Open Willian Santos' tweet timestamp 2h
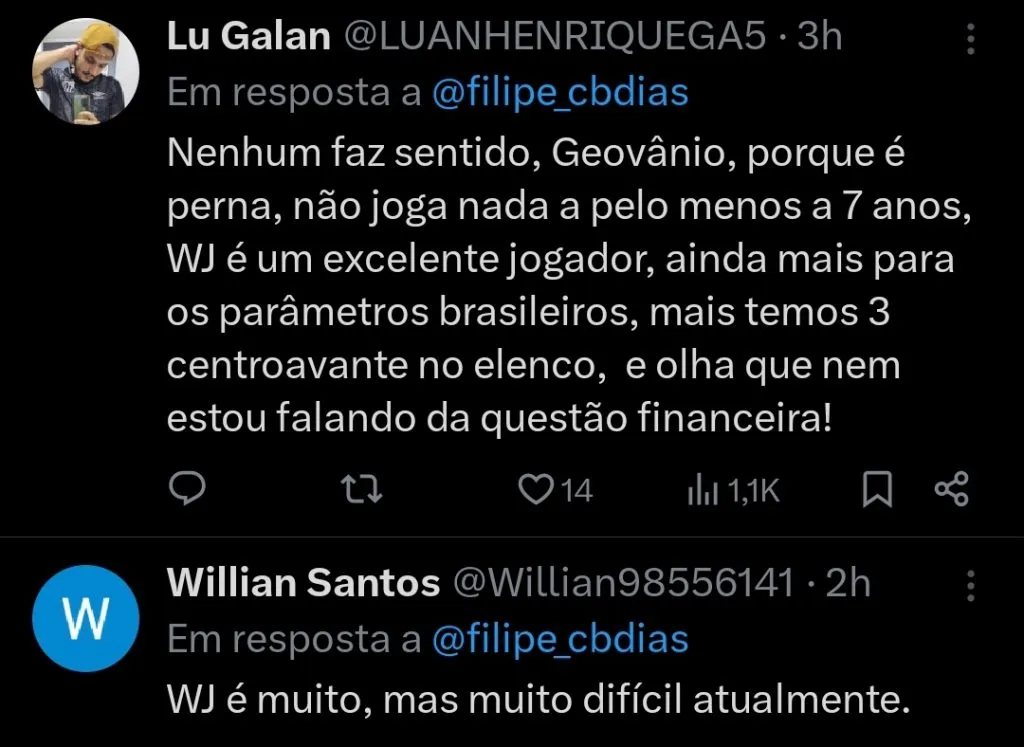This screenshot has height=747, width=1024. (x=849, y=582)
